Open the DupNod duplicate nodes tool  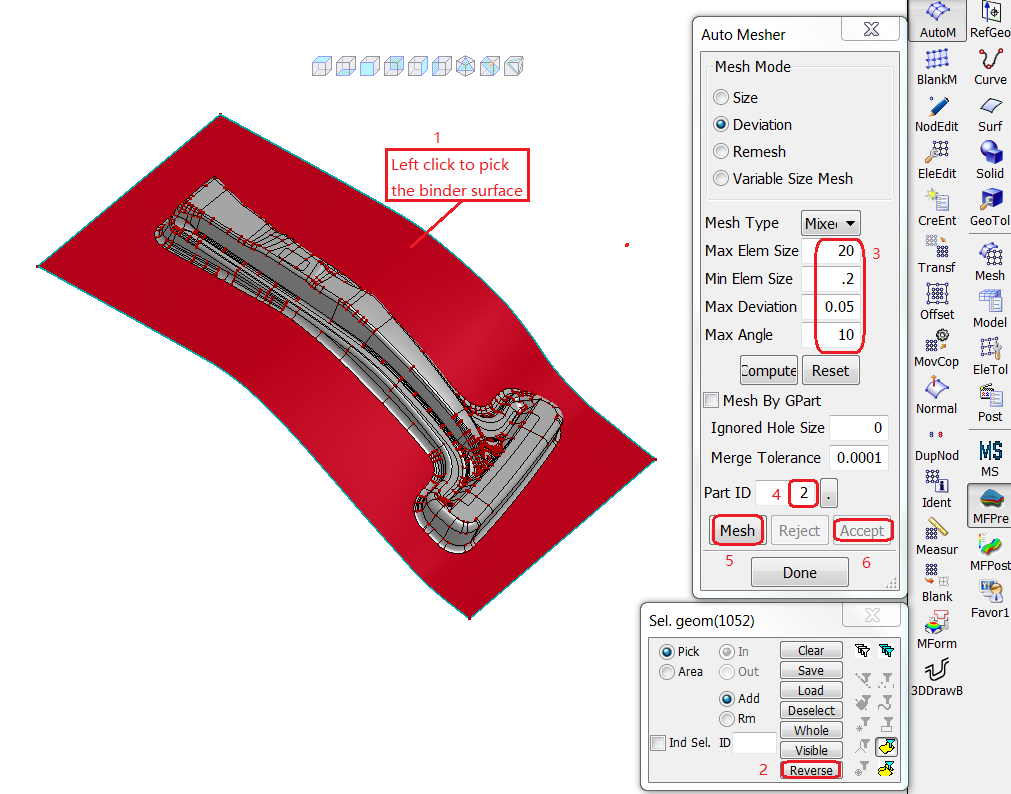pyautogui.click(x=937, y=445)
